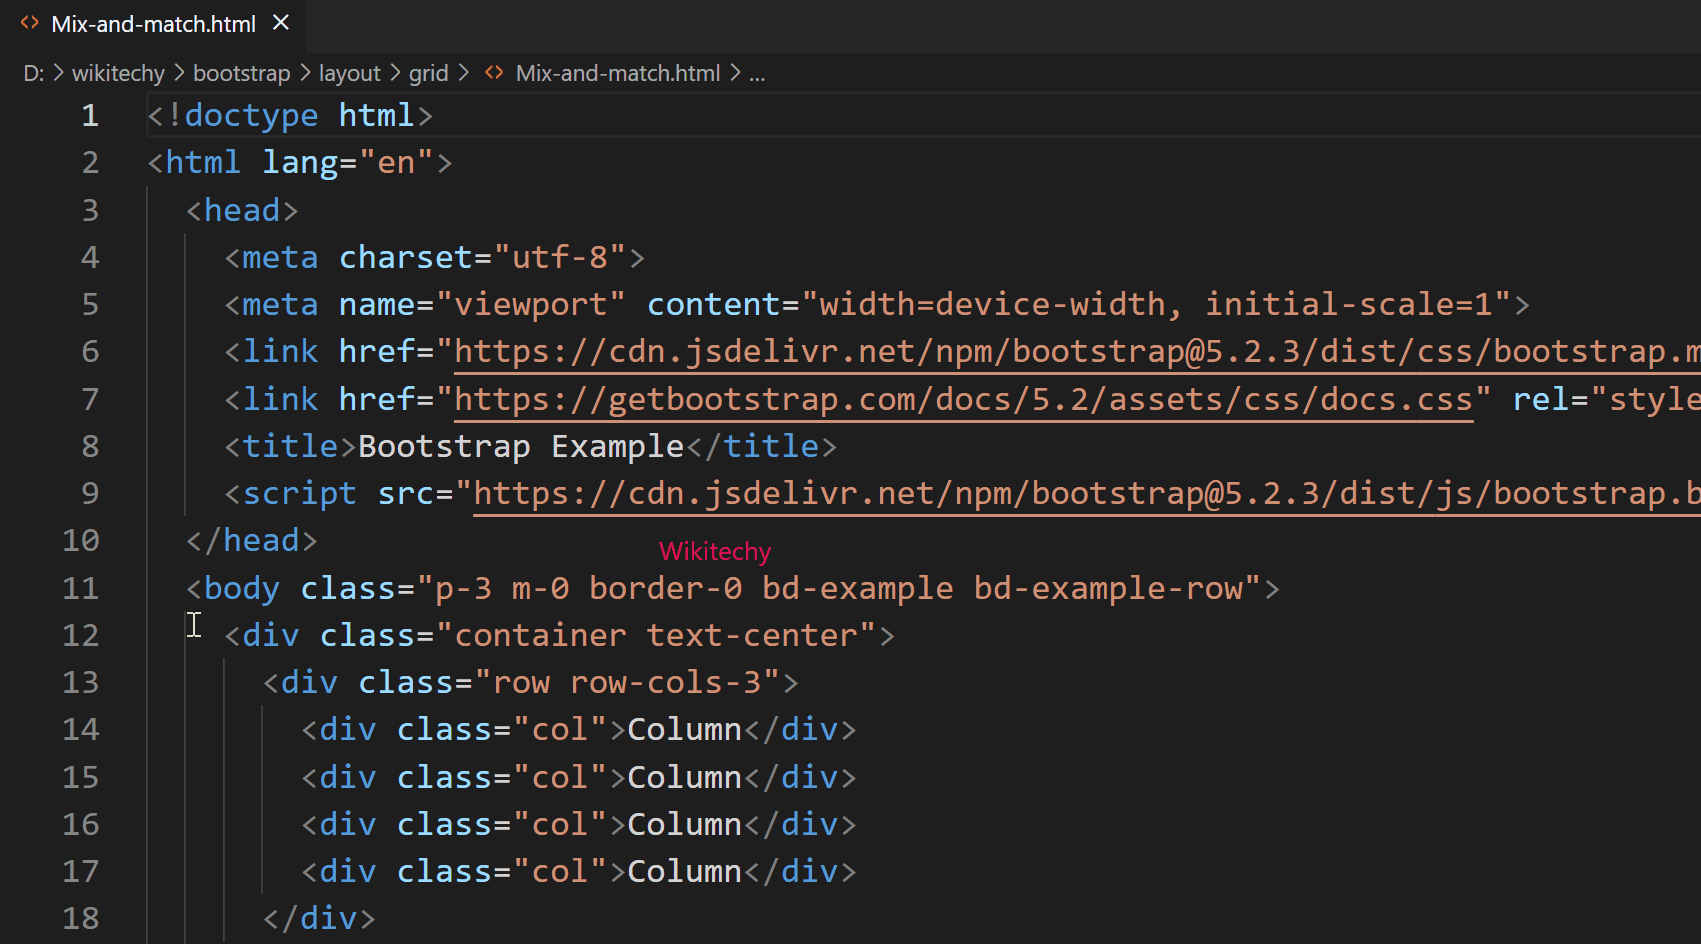The width and height of the screenshot is (1701, 944).
Task: Click the Wikitechy watermark text
Action: coord(714,551)
